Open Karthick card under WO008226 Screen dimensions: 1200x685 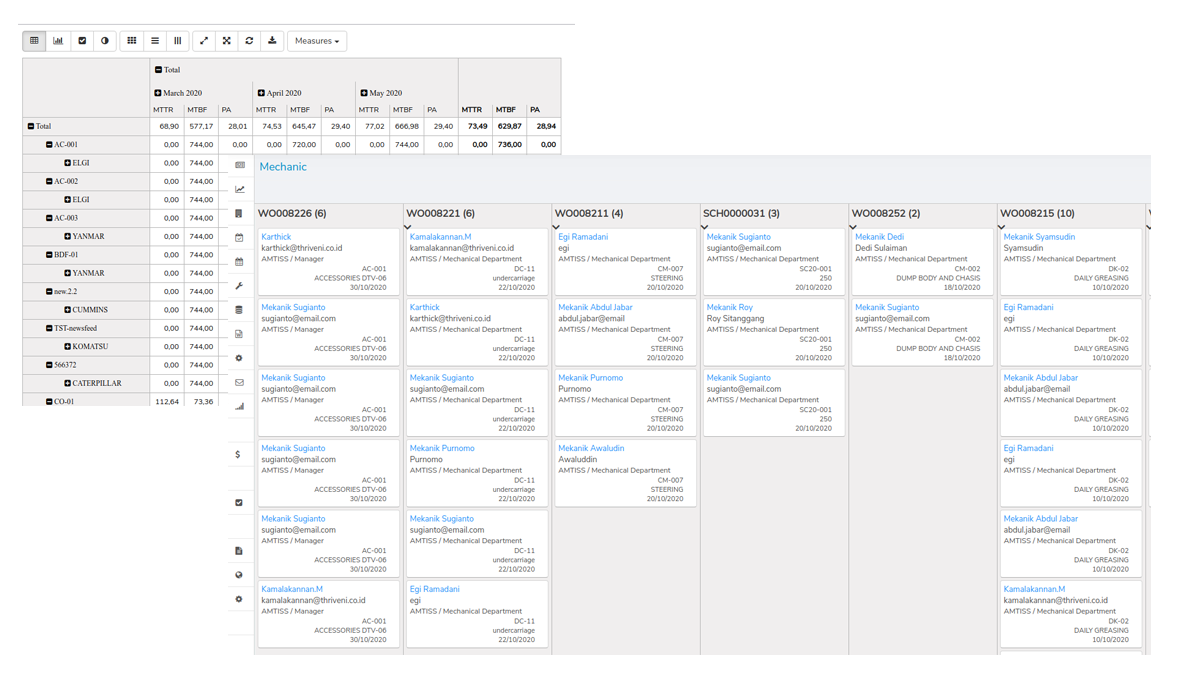click(276, 237)
